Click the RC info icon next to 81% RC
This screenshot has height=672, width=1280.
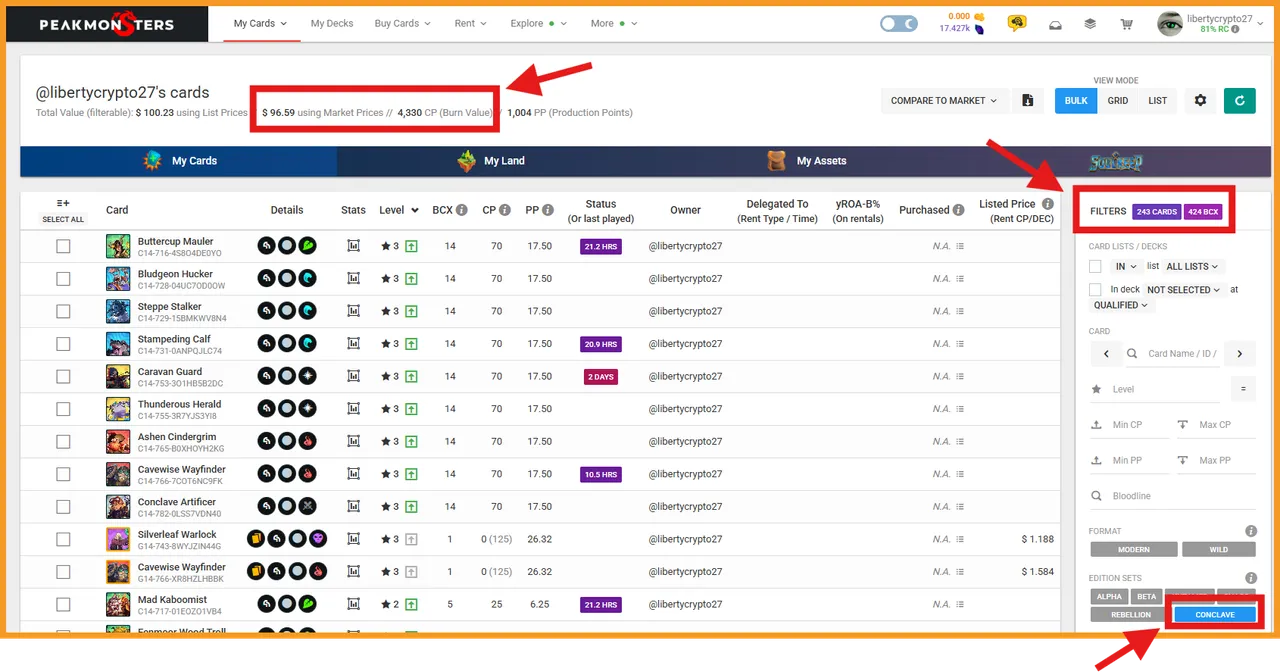1235,30
